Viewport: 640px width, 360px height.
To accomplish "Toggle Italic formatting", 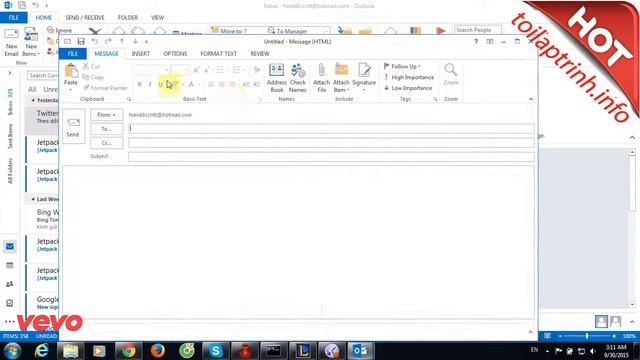I will tap(150, 84).
